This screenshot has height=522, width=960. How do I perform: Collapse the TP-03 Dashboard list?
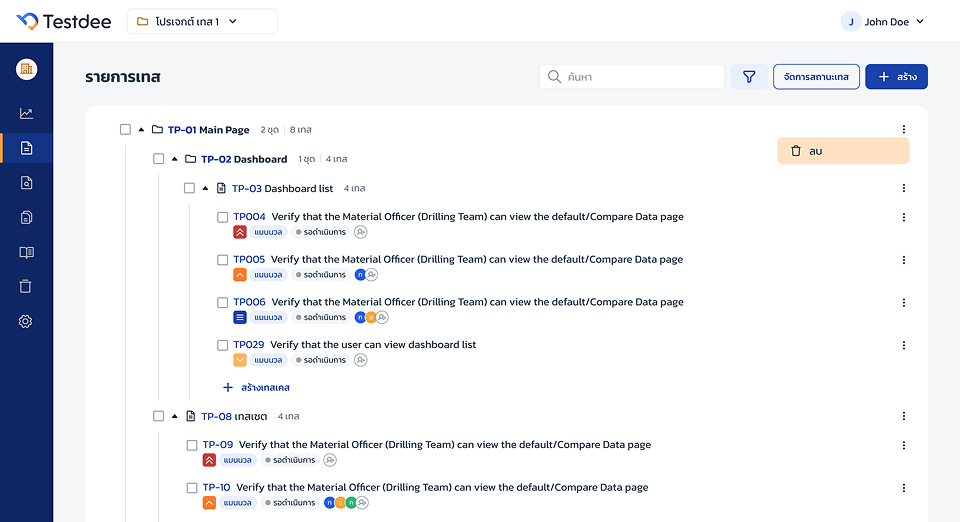pyautogui.click(x=206, y=188)
